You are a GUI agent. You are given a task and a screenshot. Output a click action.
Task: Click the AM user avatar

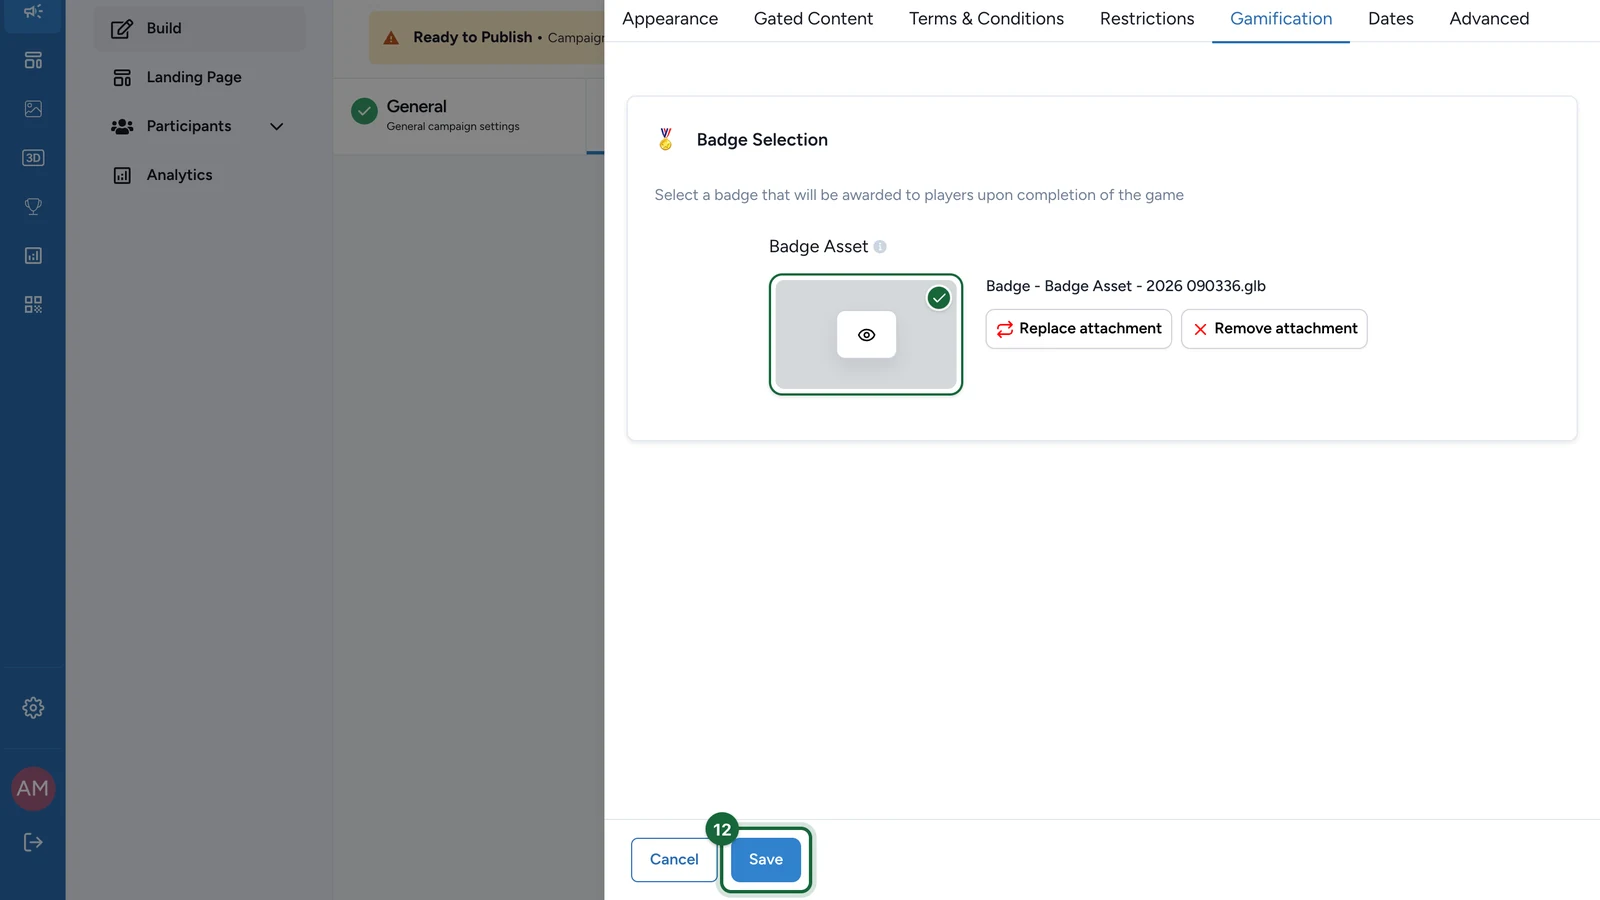click(x=33, y=788)
